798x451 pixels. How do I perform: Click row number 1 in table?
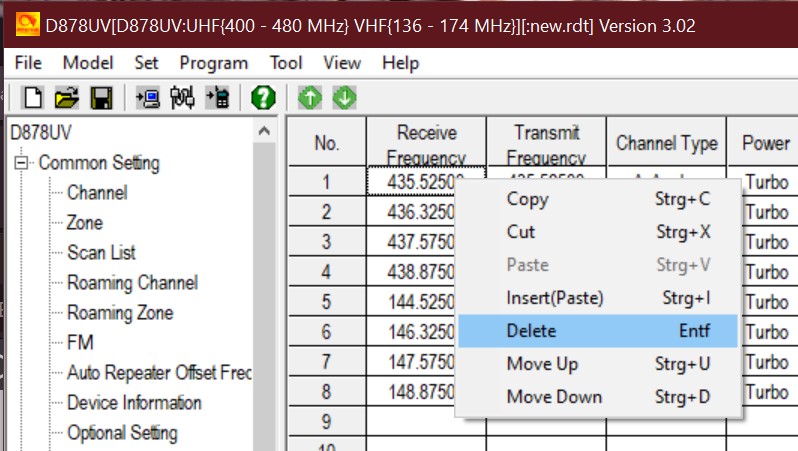pyautogui.click(x=327, y=182)
